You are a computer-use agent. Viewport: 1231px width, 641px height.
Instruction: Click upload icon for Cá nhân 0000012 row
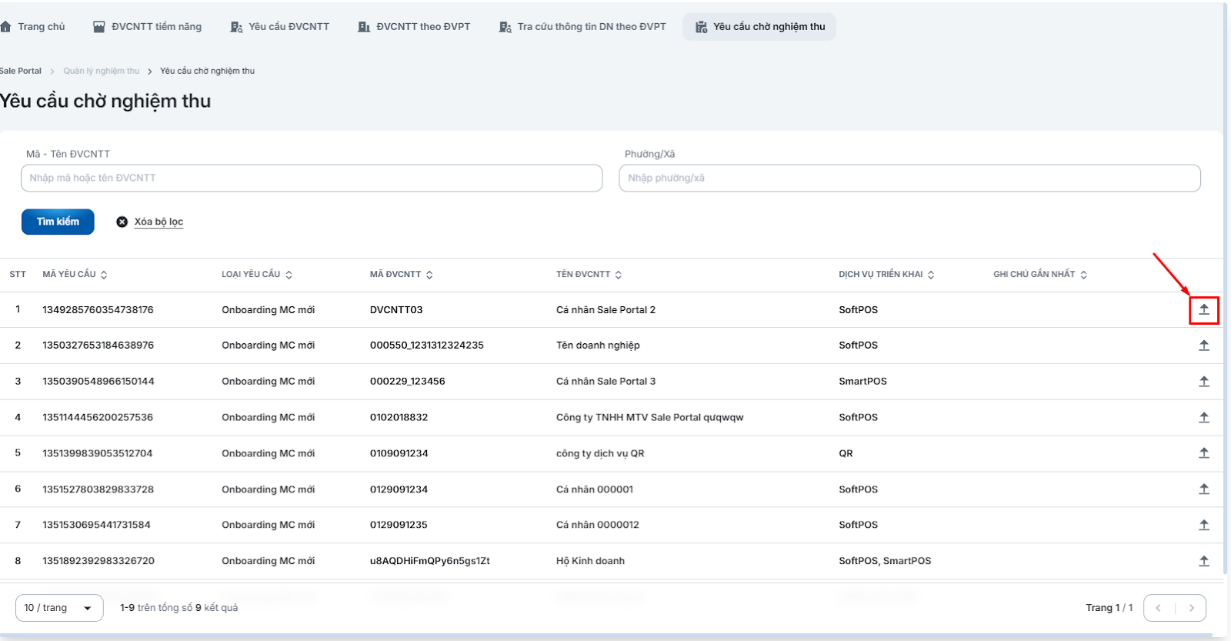click(1204, 525)
